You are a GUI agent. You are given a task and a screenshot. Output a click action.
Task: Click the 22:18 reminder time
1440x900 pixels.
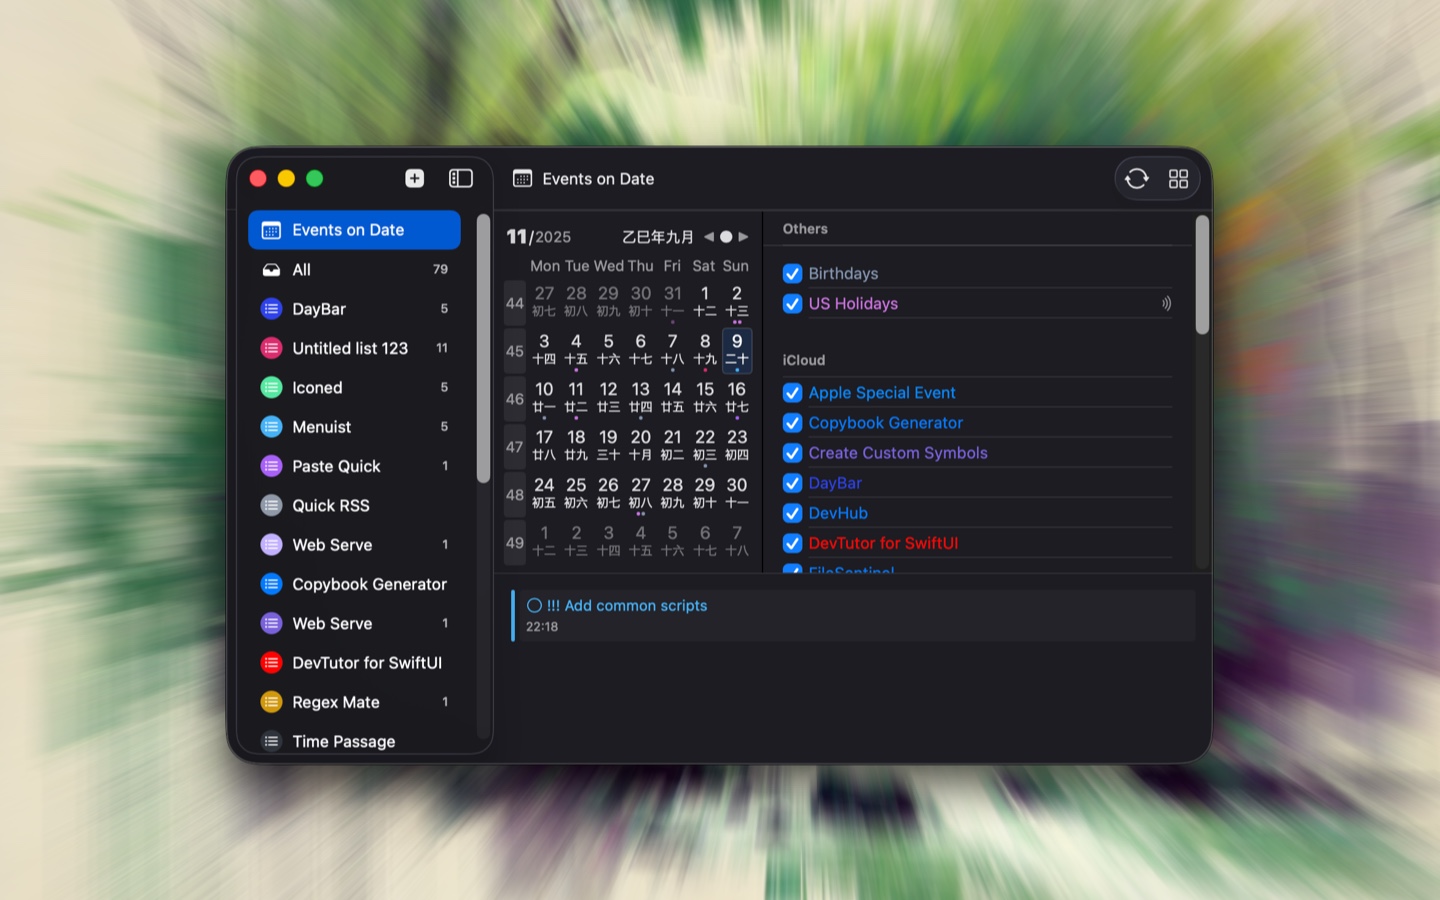pyautogui.click(x=542, y=627)
